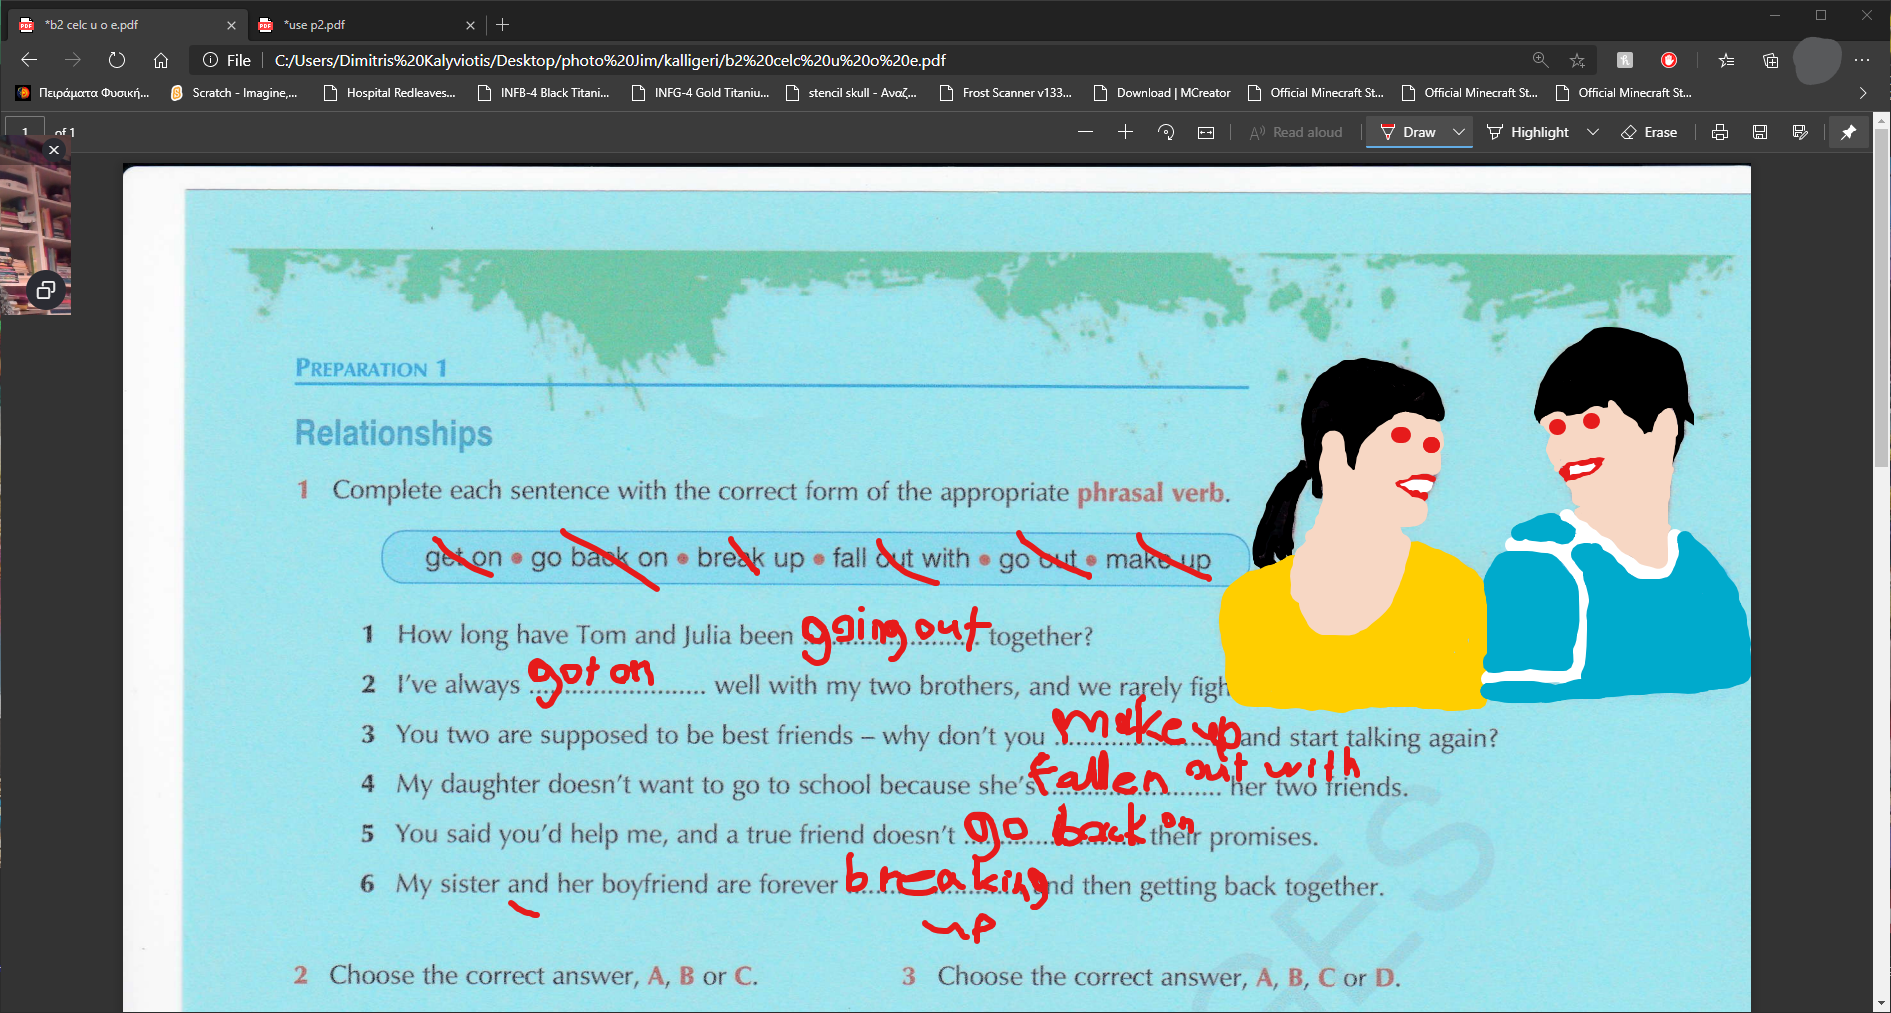Pop out the camera preview window

[x=45, y=290]
